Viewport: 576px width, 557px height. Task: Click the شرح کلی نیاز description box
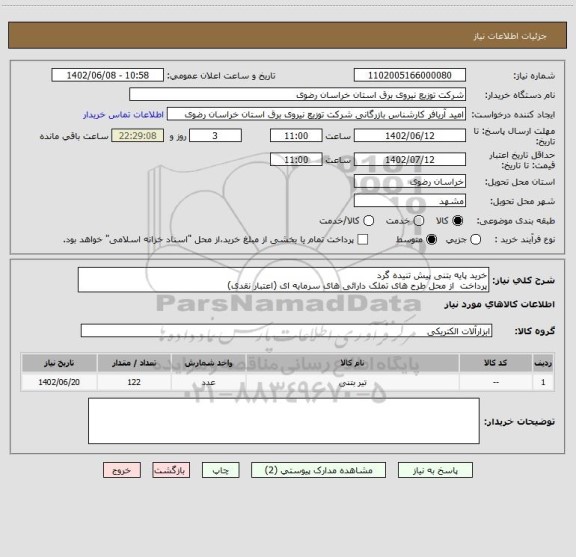click(284, 280)
